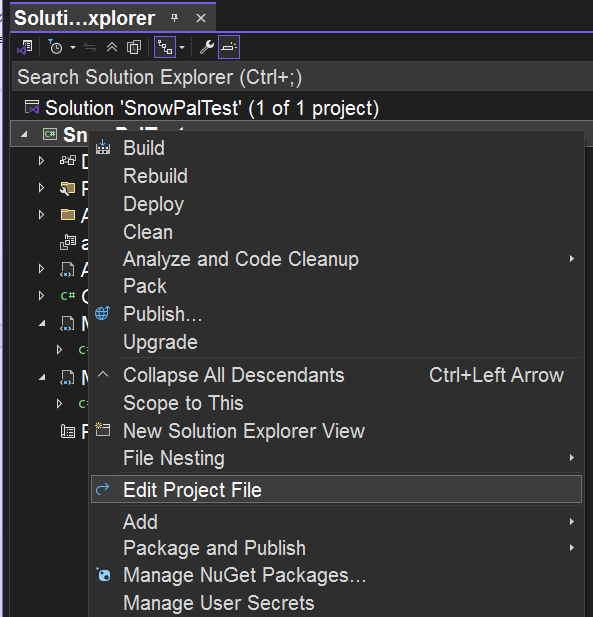This screenshot has width=593, height=617.
Task: Click the Search Solution Explorer field
Action: tap(302, 77)
